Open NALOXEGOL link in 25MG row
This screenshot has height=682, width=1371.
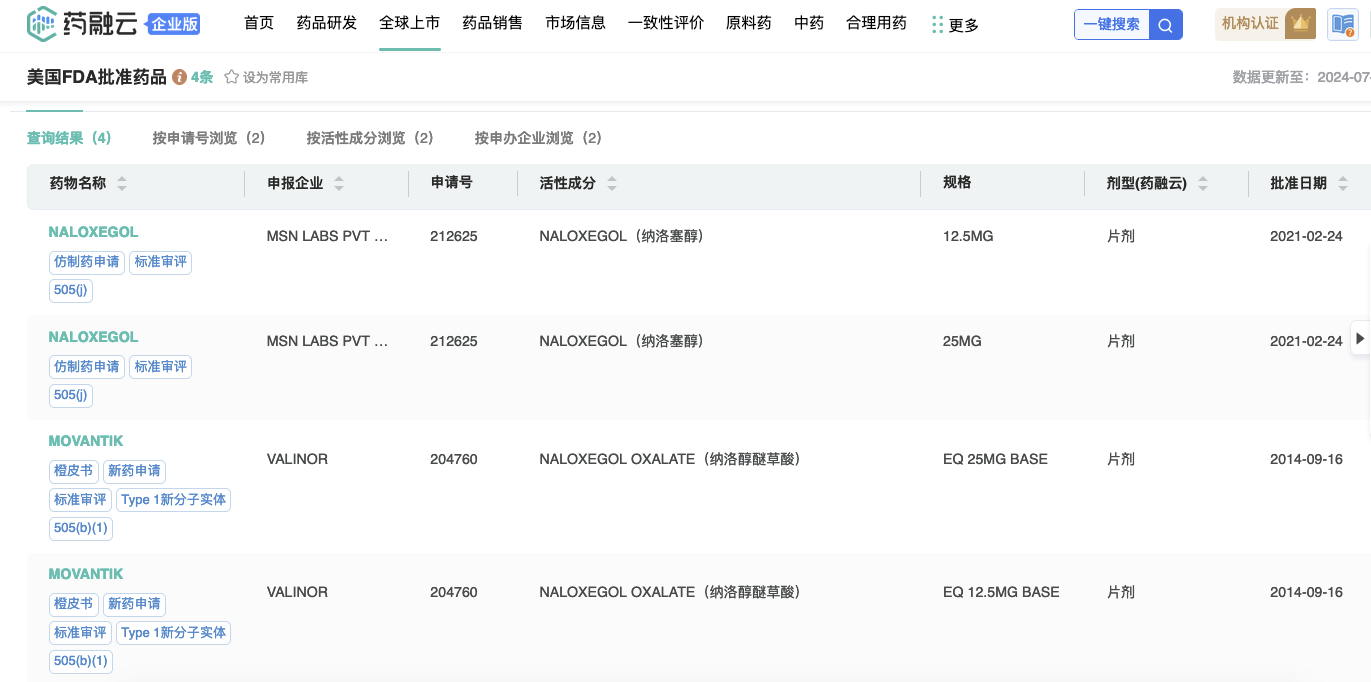(93, 337)
